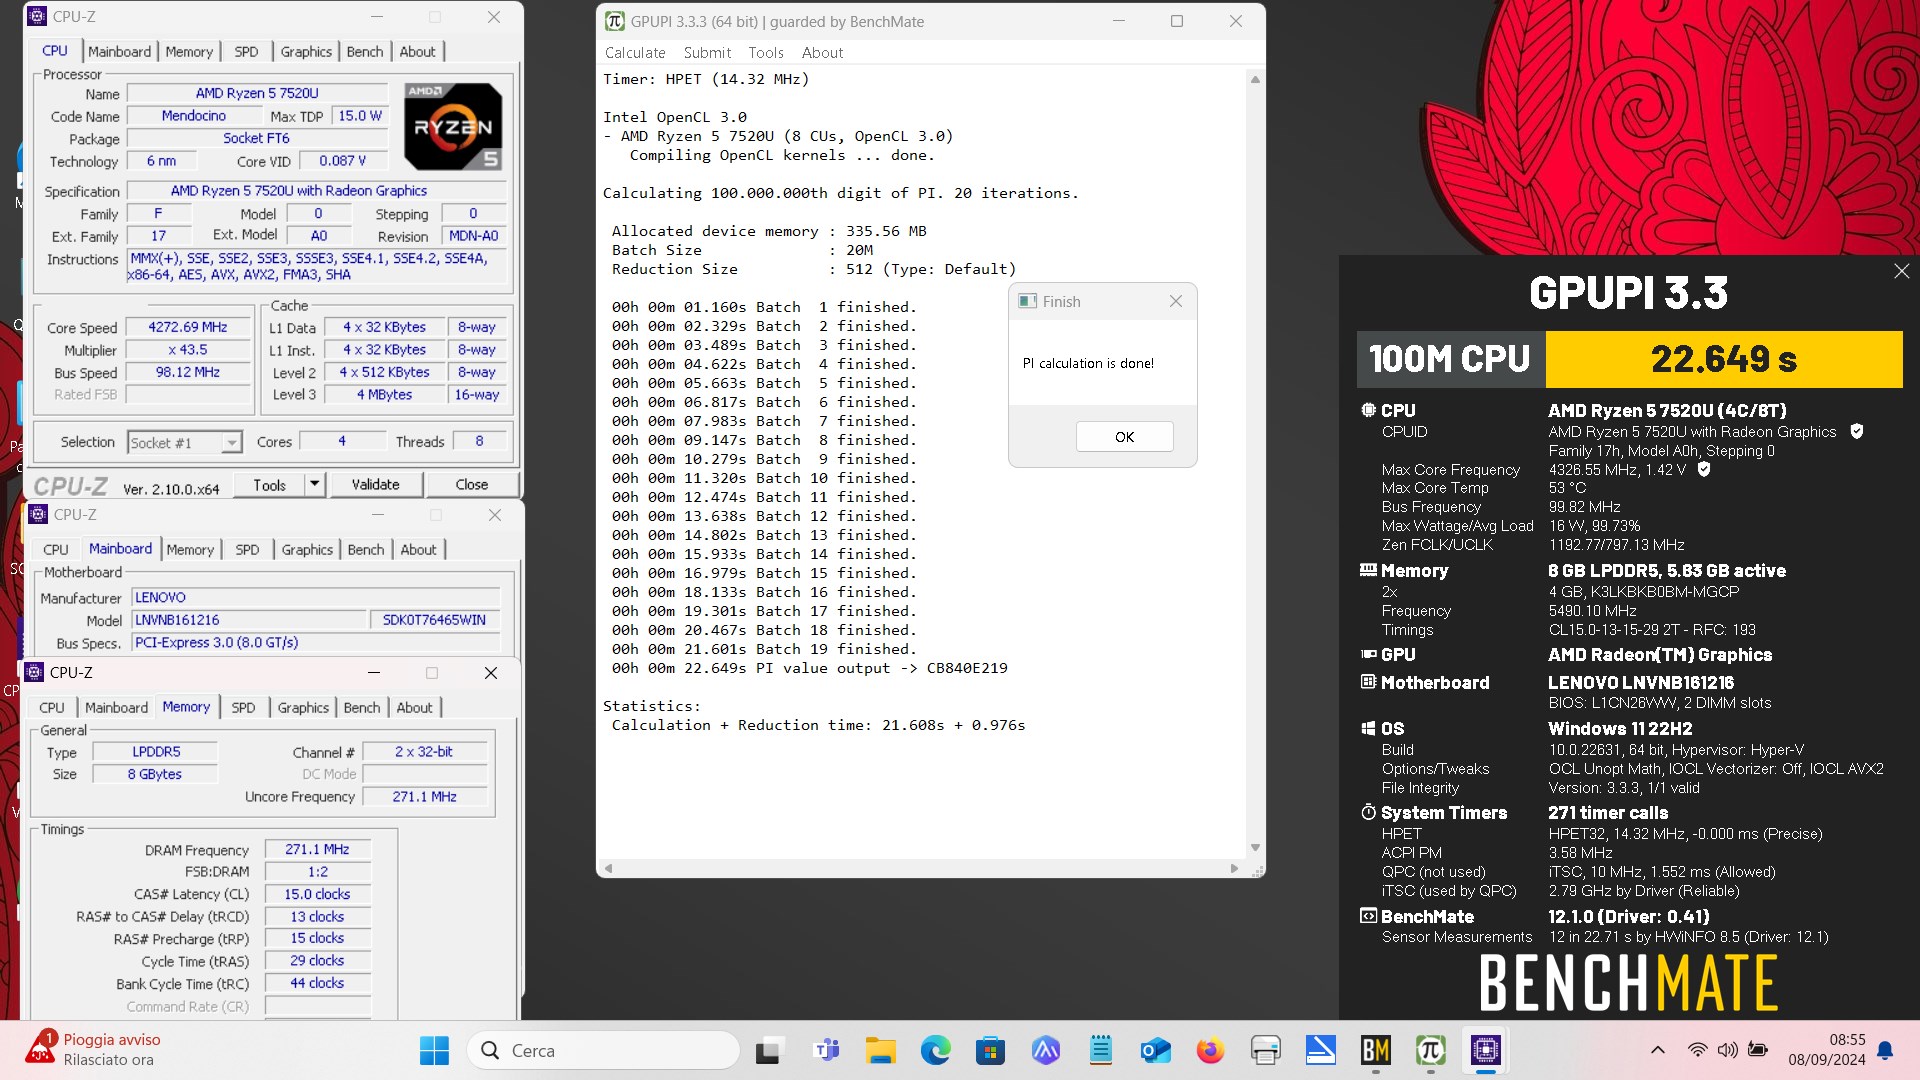The height and width of the screenshot is (1080, 1920).
Task: Close the Finish dialog with its X
Action: point(1176,301)
